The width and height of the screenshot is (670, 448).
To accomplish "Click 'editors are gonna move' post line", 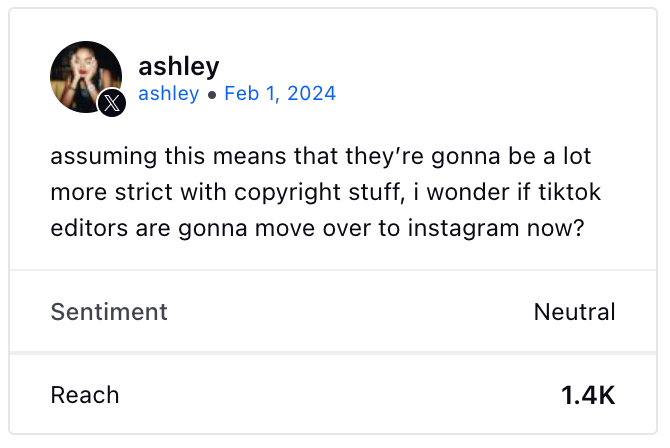I will 183,228.
